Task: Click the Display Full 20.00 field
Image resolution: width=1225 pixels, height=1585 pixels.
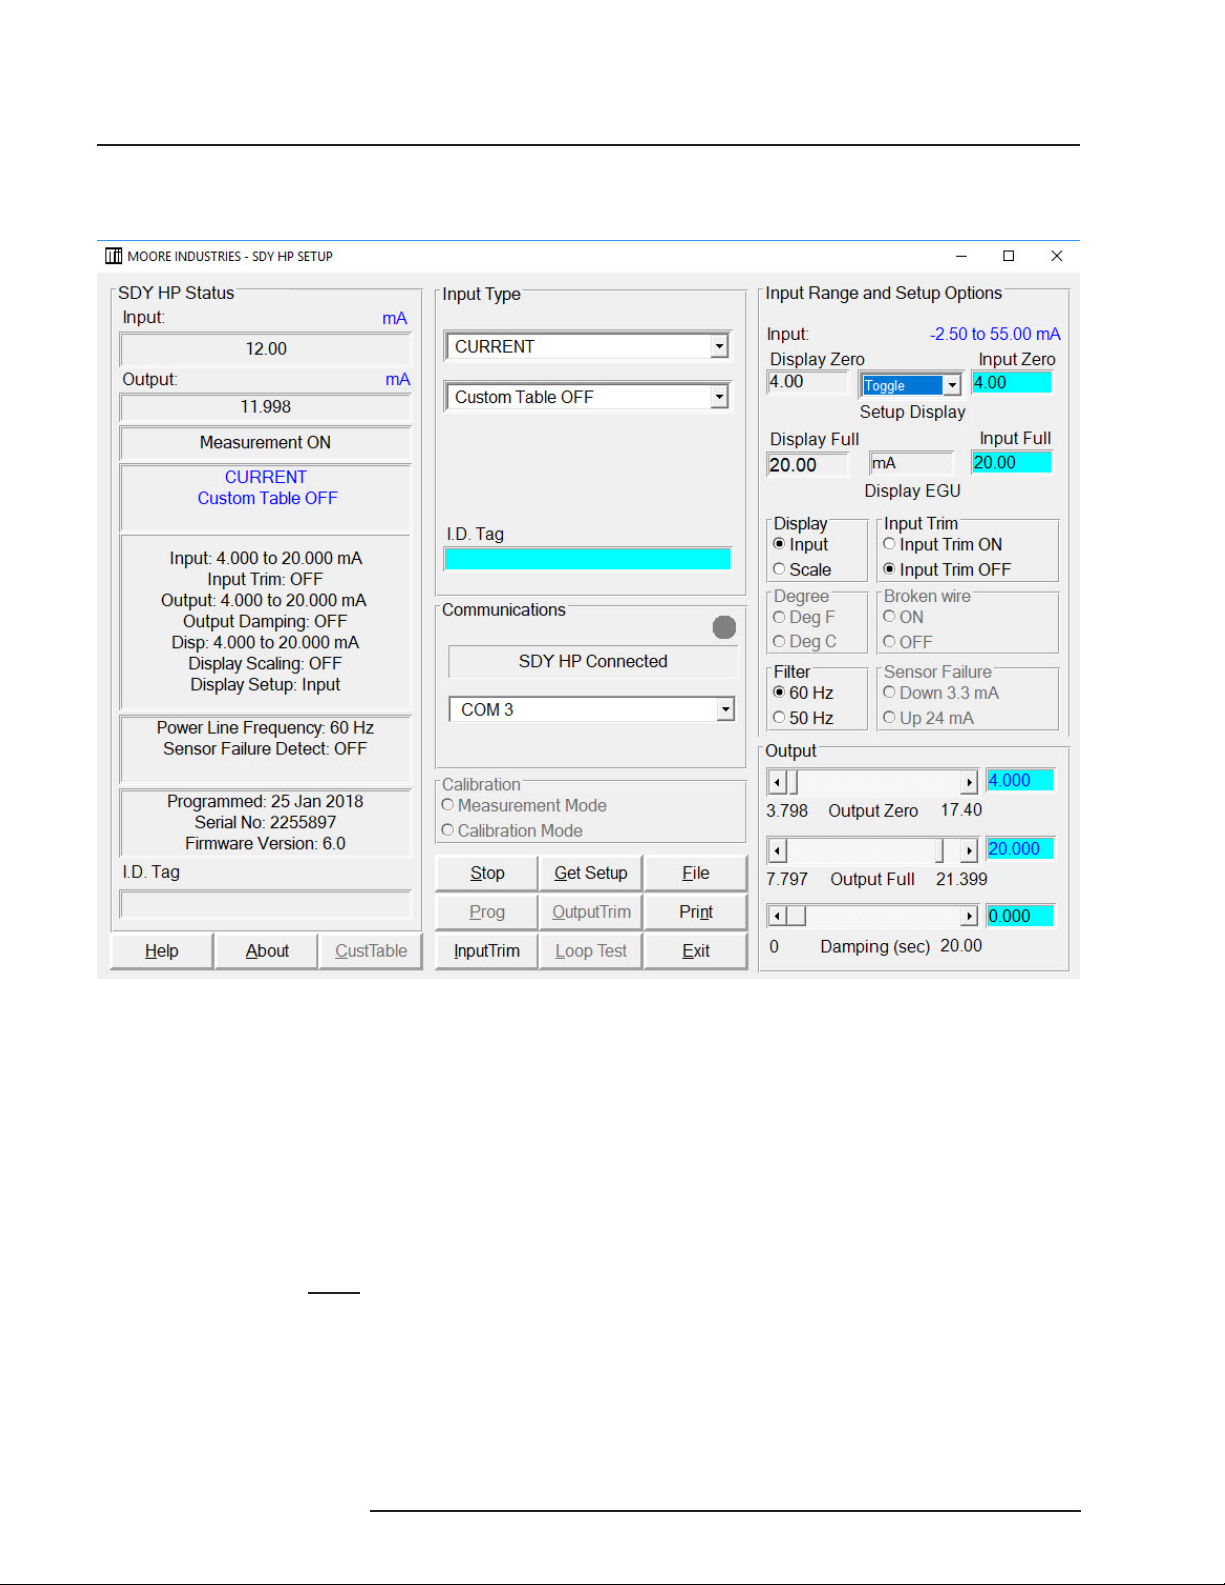Action: pos(808,464)
